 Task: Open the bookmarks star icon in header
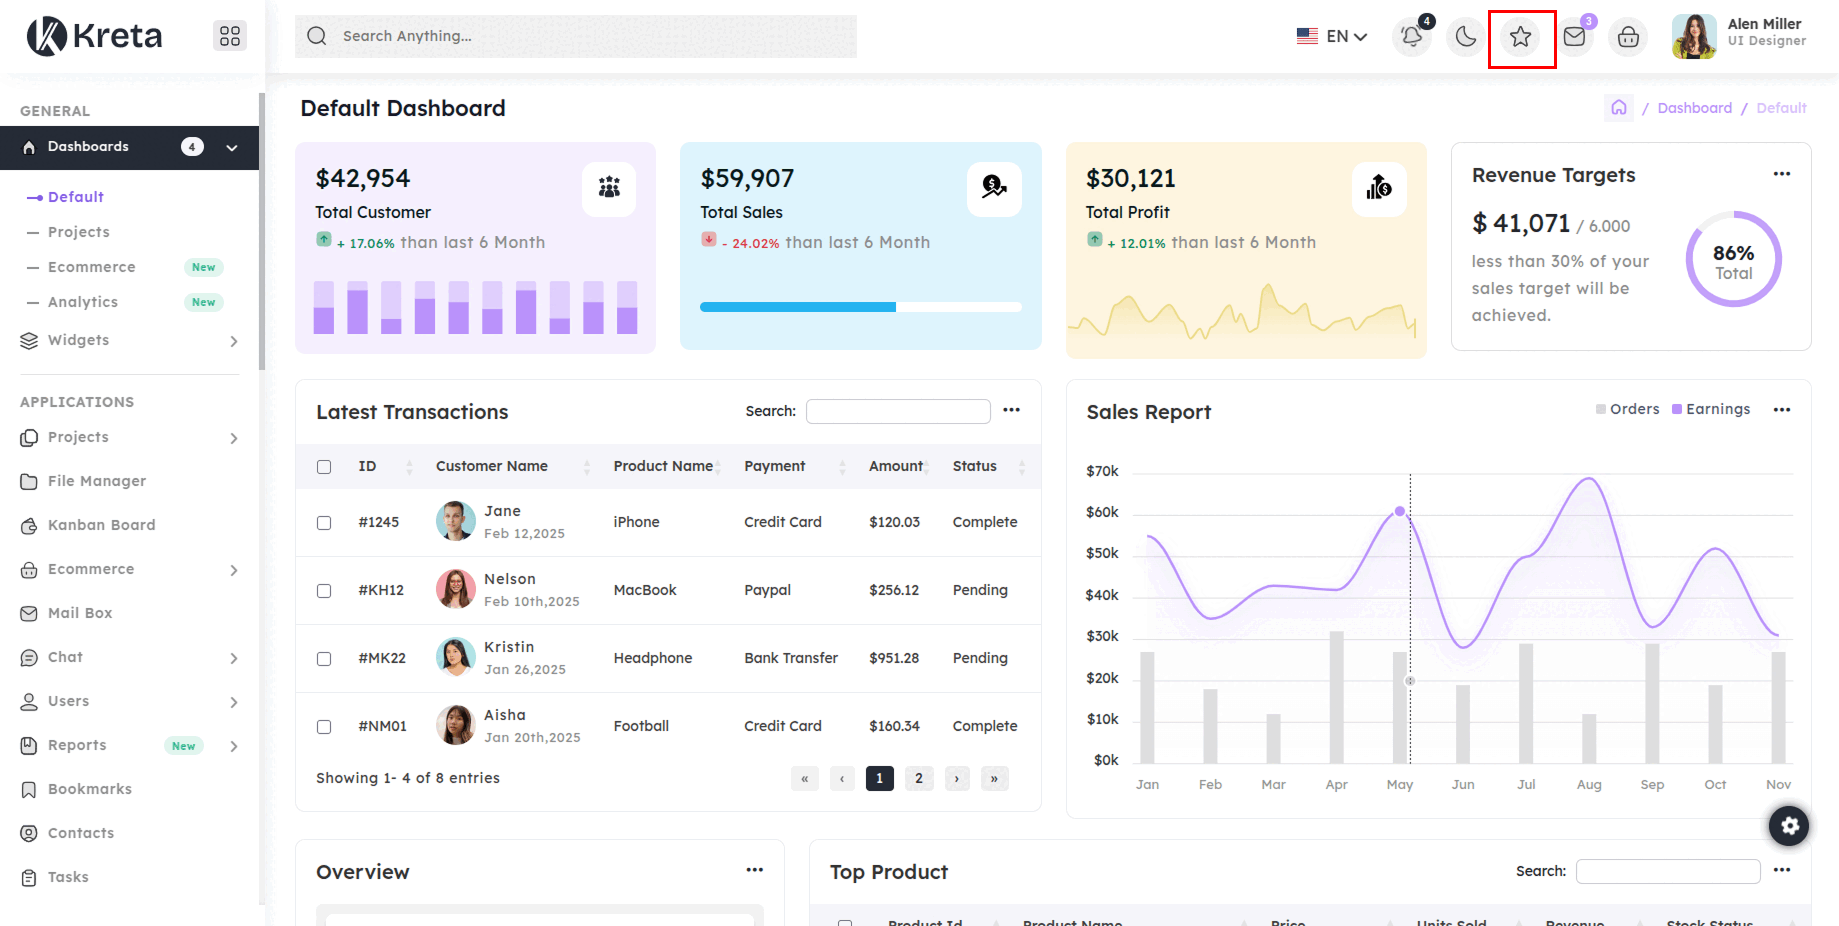click(1521, 37)
